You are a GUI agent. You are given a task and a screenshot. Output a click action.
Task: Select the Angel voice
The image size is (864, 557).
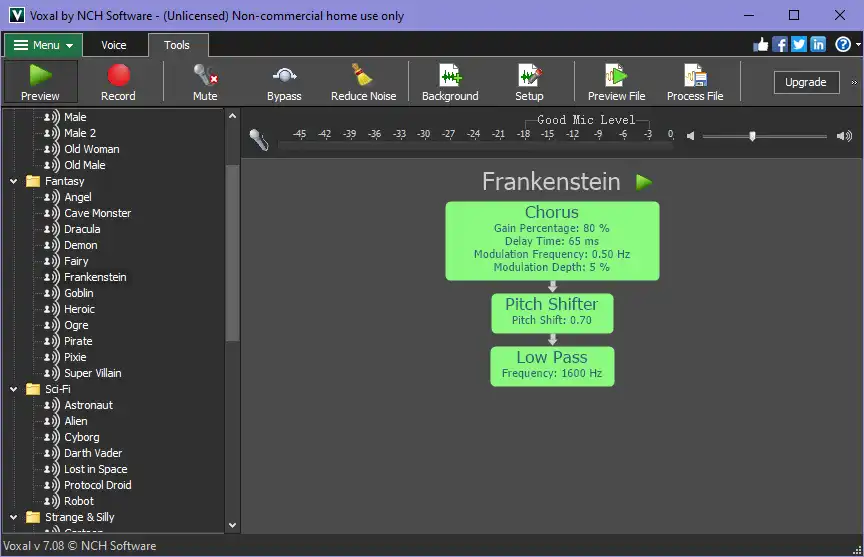click(x=78, y=197)
